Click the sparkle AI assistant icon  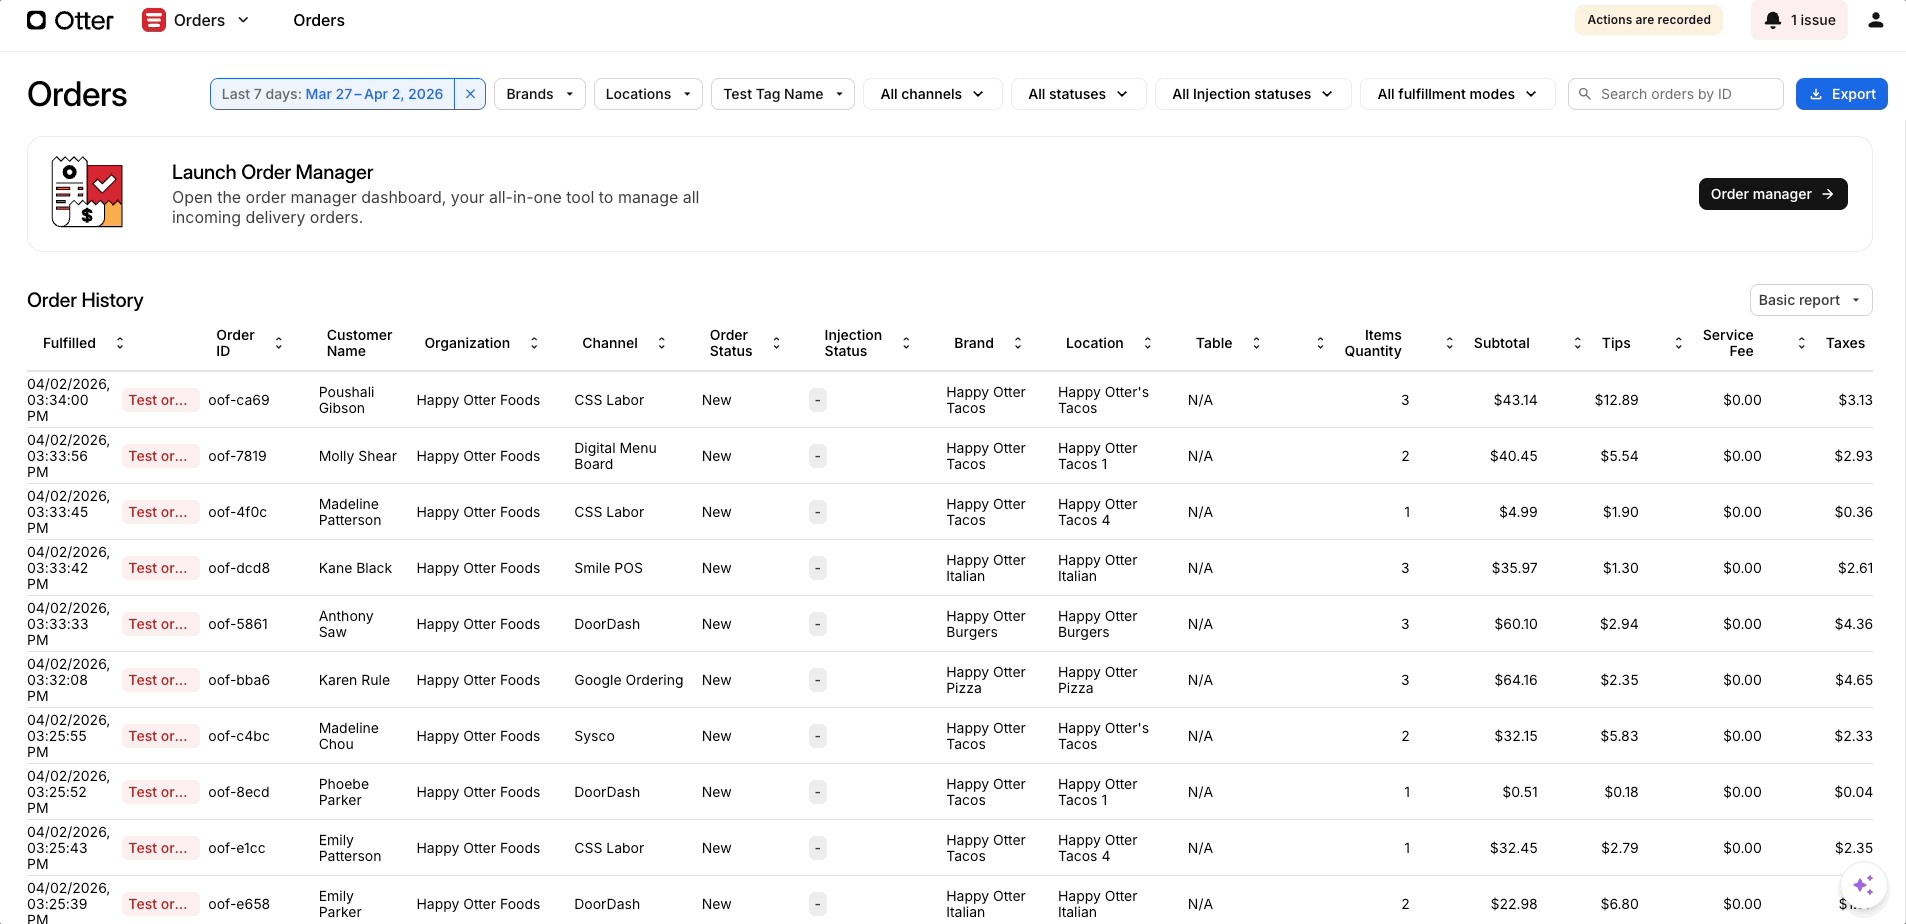coord(1863,885)
